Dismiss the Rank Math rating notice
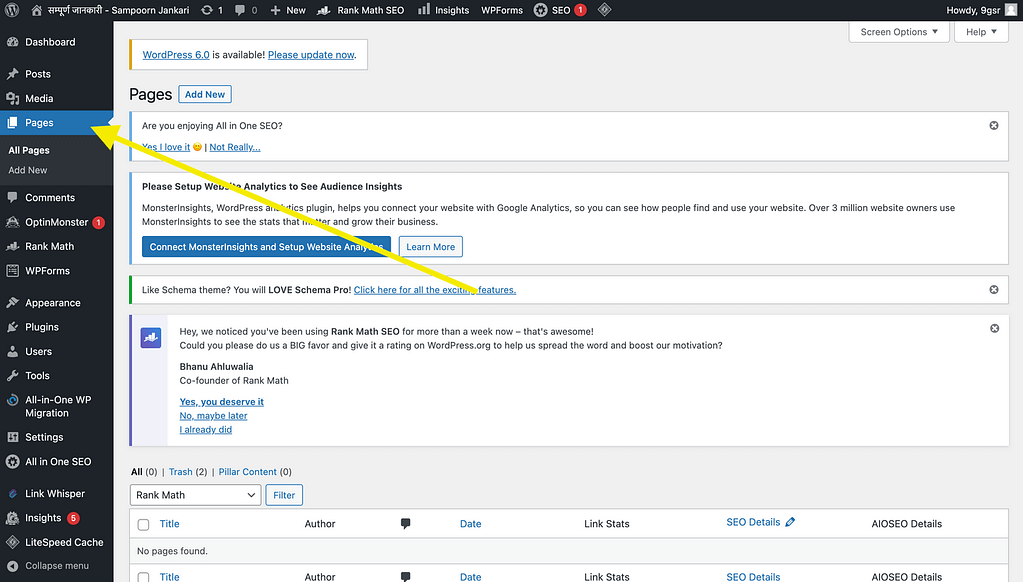 (993, 329)
